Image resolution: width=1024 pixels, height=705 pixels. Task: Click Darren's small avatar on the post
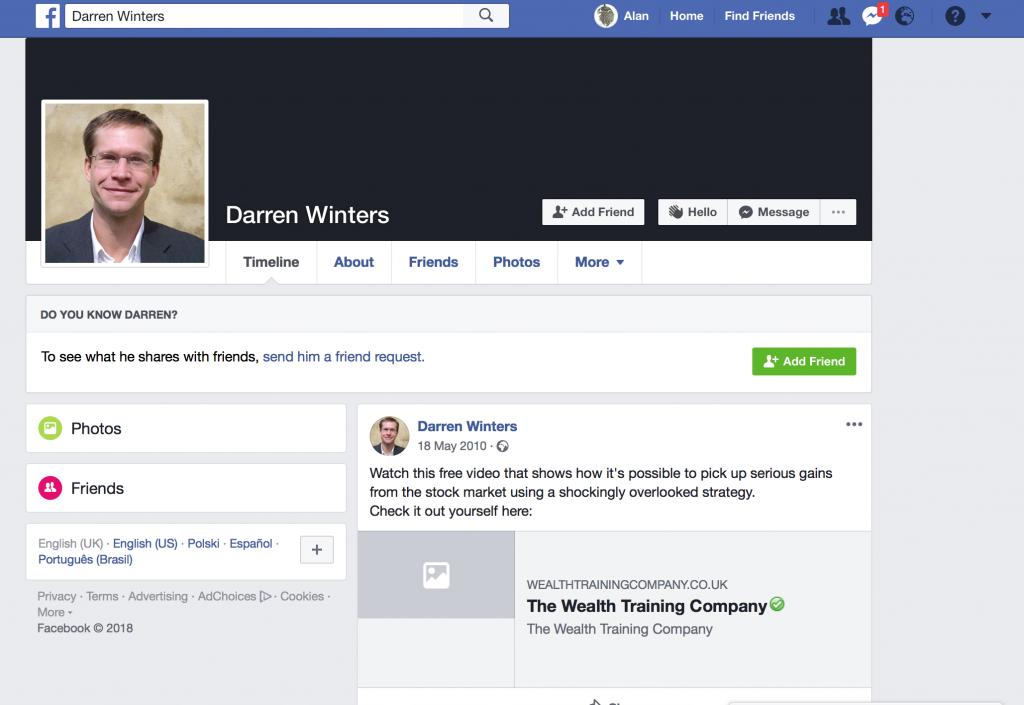389,436
